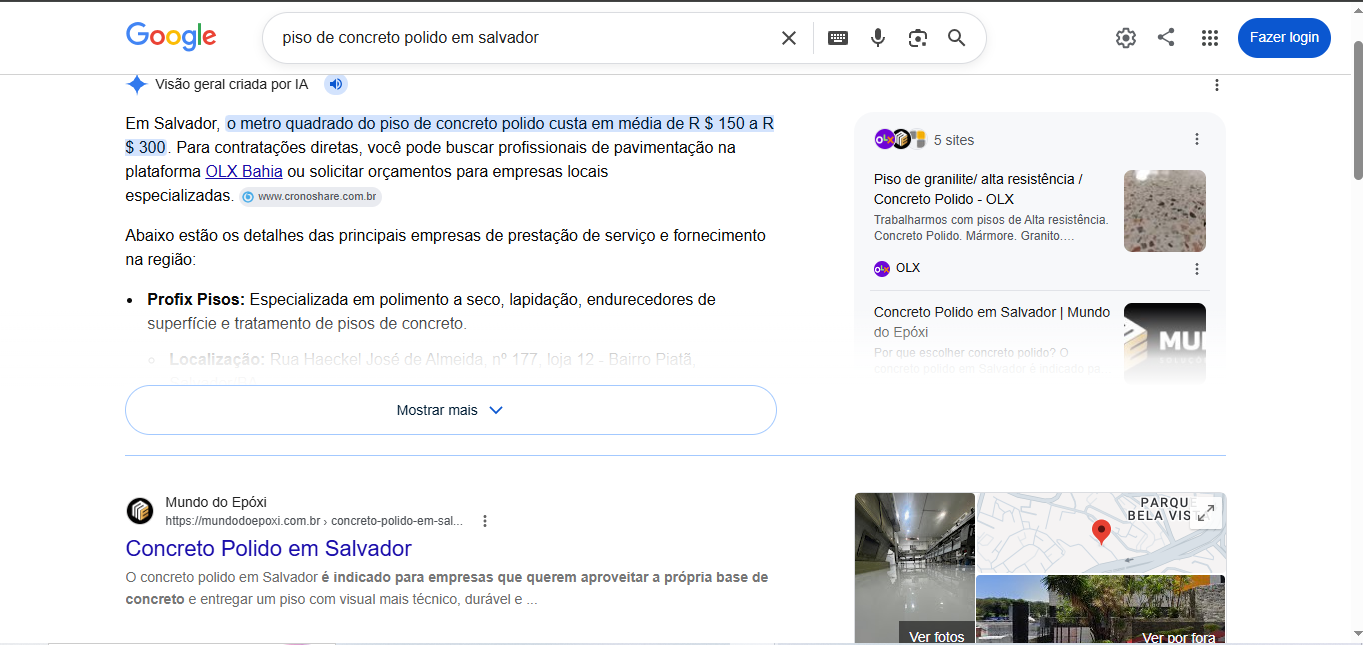
Task: Open Google apps grid icon
Action: pos(1210,38)
